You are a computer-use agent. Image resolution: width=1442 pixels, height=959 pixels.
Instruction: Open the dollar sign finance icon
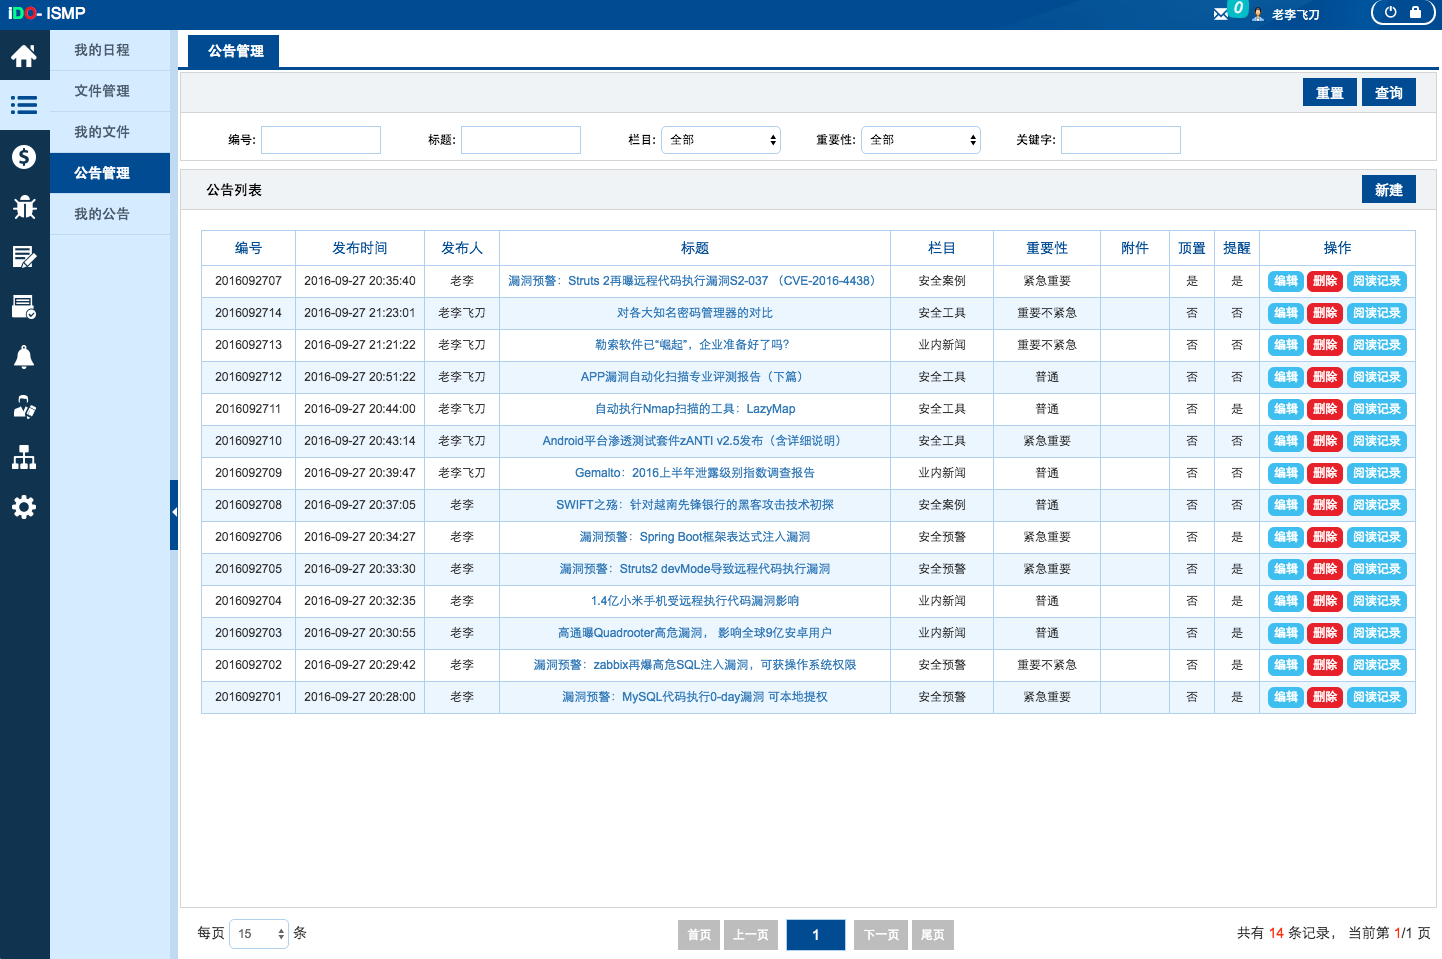24,157
